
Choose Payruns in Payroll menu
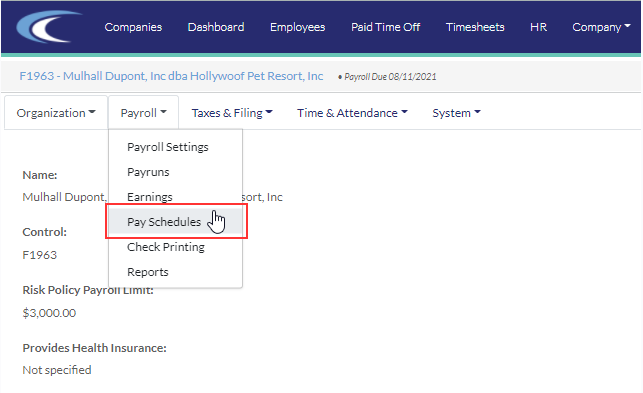click(176, 172)
